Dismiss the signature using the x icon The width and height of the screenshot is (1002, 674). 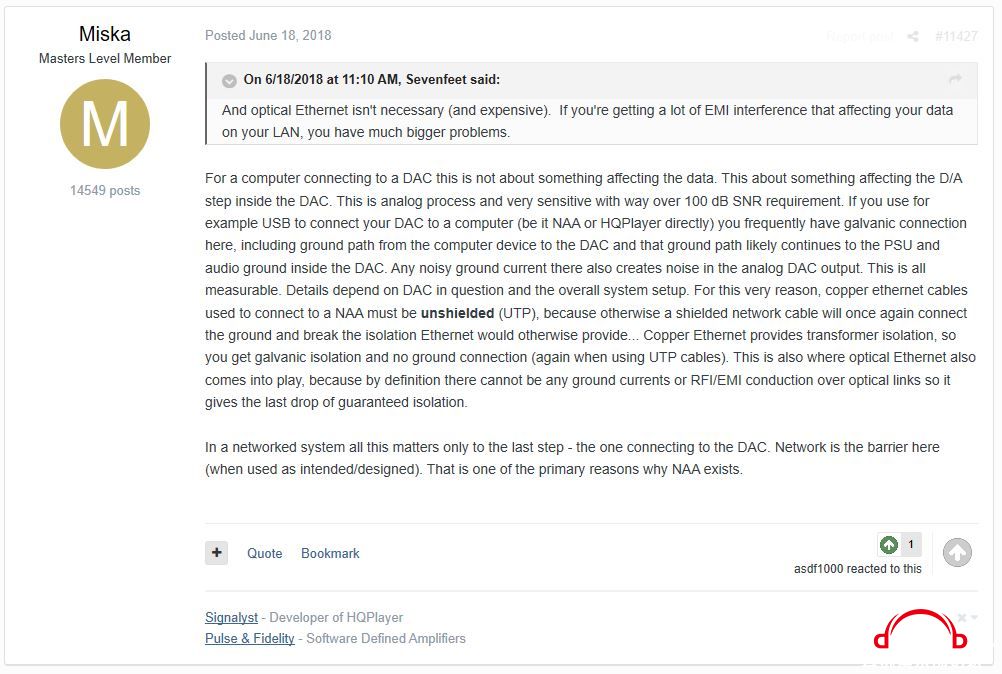(x=962, y=618)
